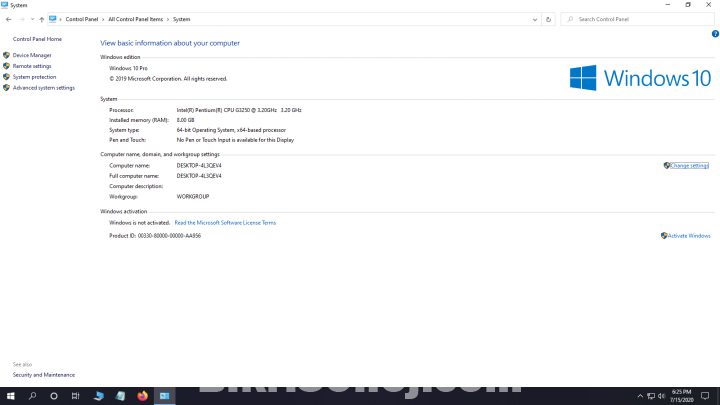Viewport: 720px width, 405px height.
Task: Click the shield icon beside Device Manager
Action: 6,55
